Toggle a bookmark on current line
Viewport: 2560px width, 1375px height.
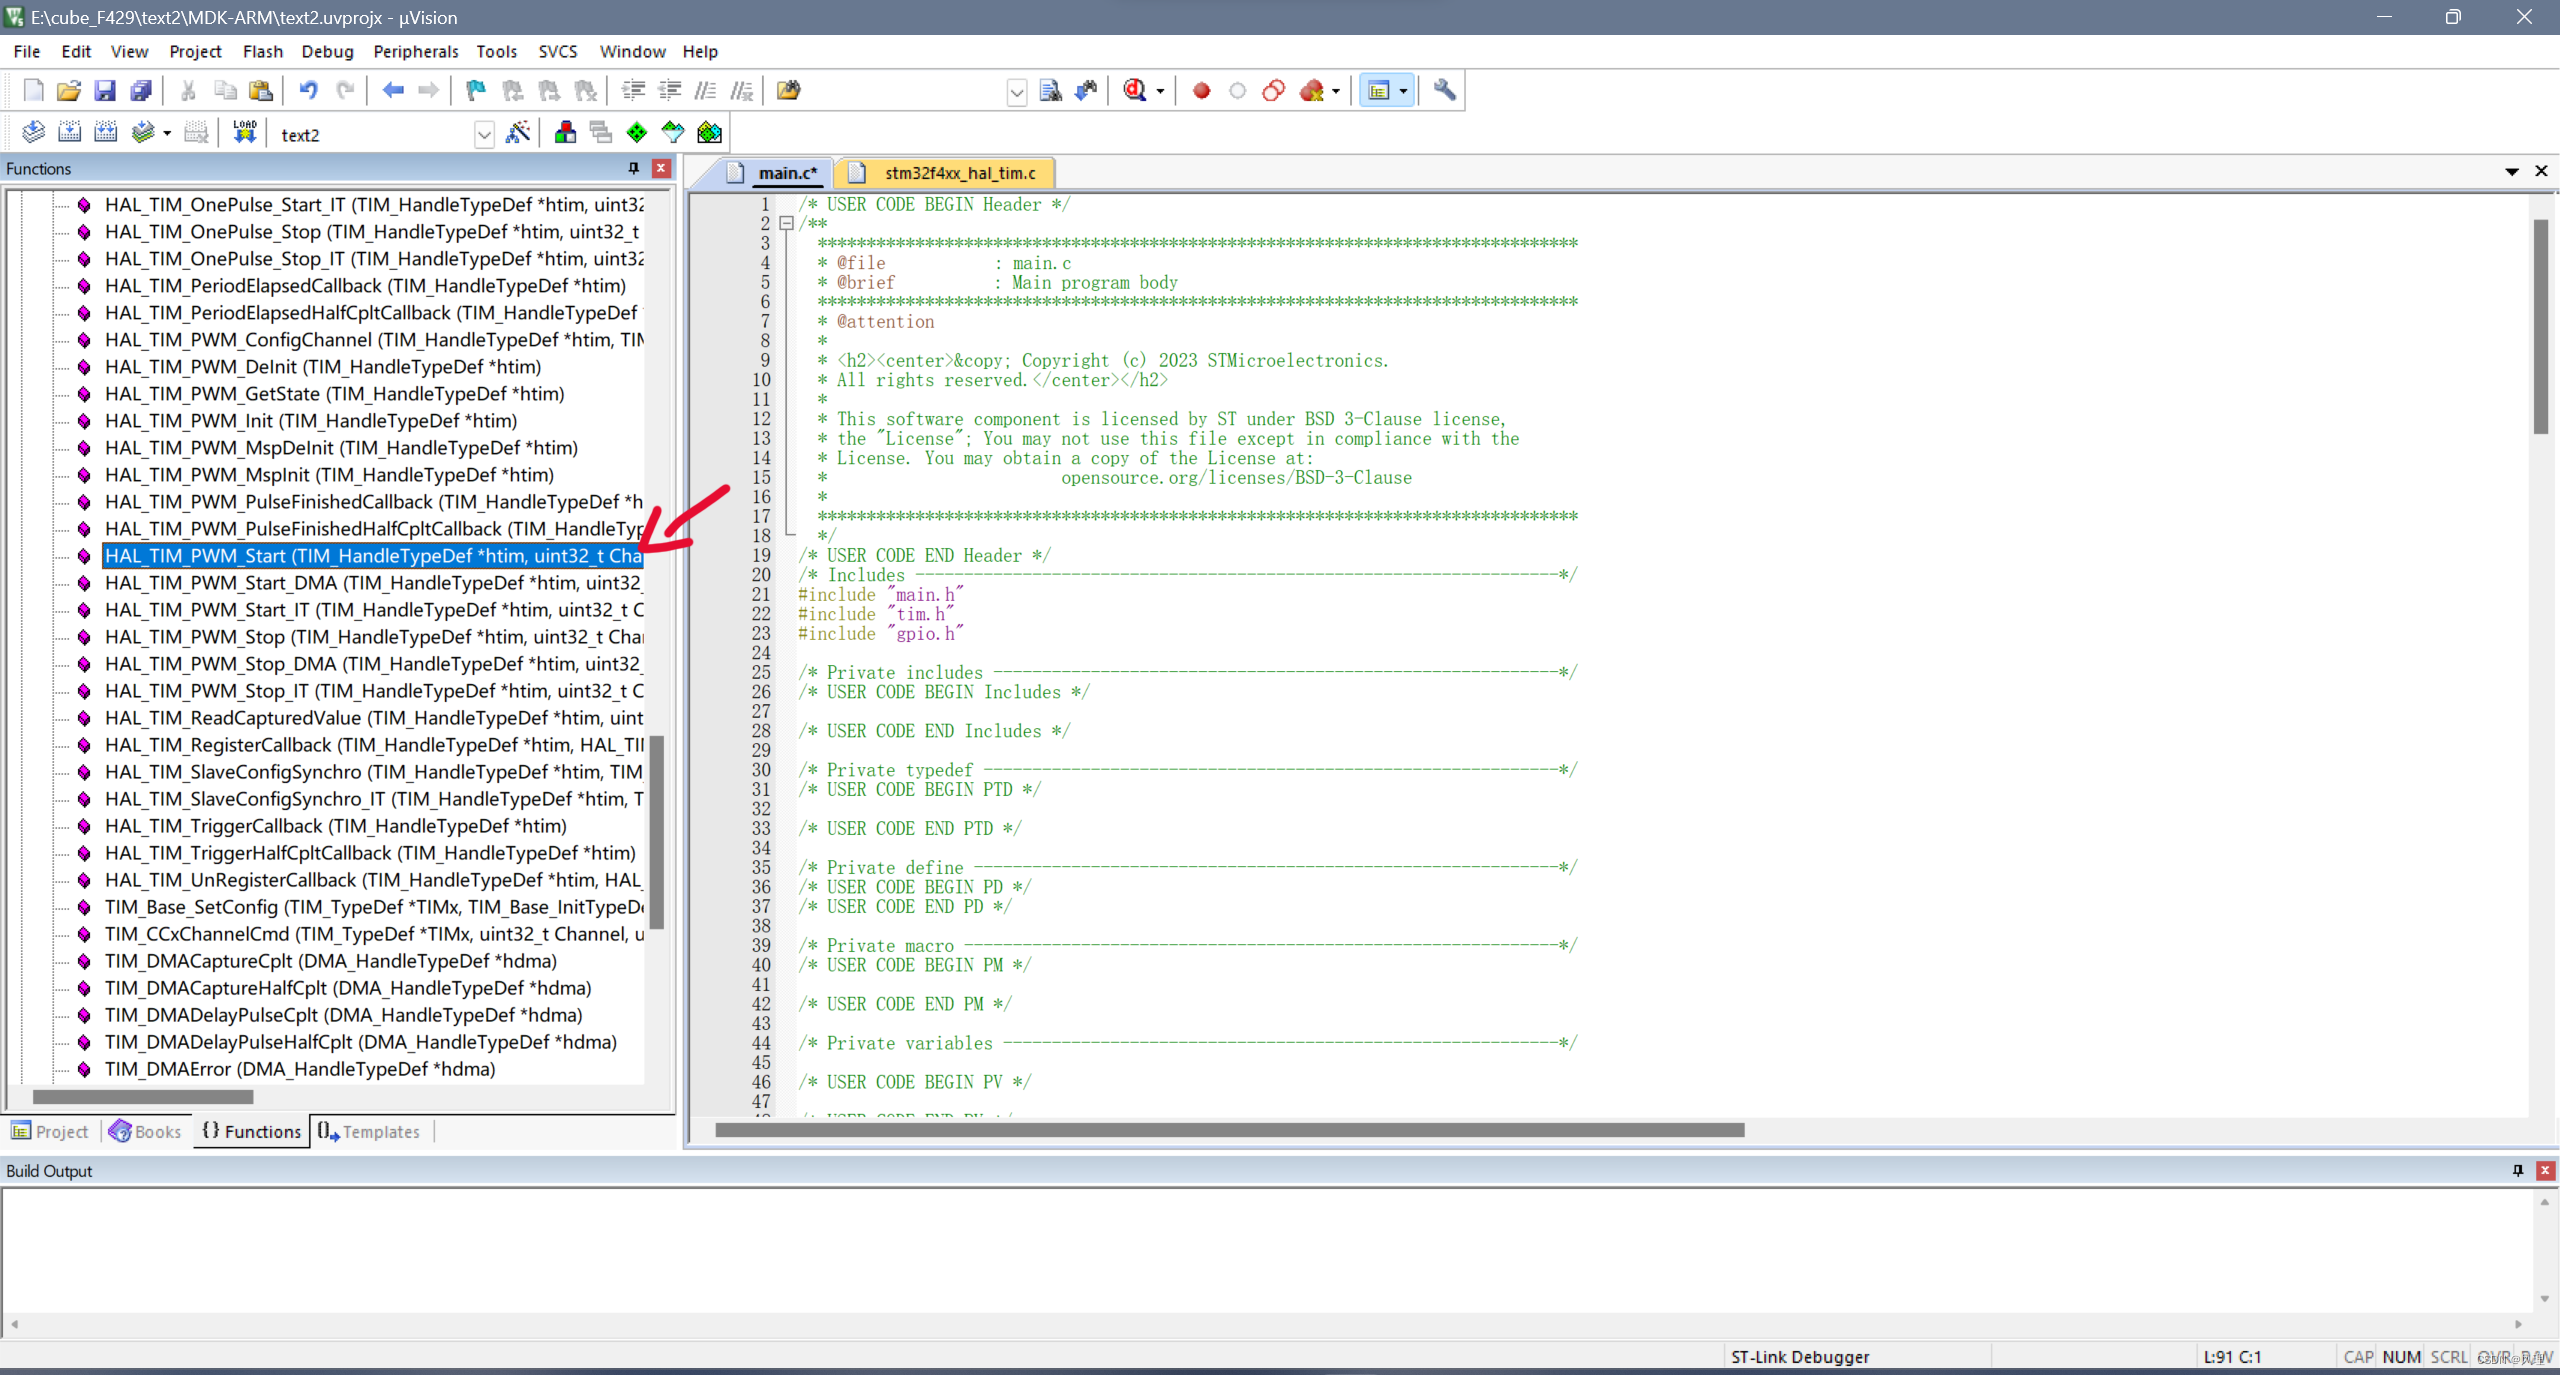point(475,90)
